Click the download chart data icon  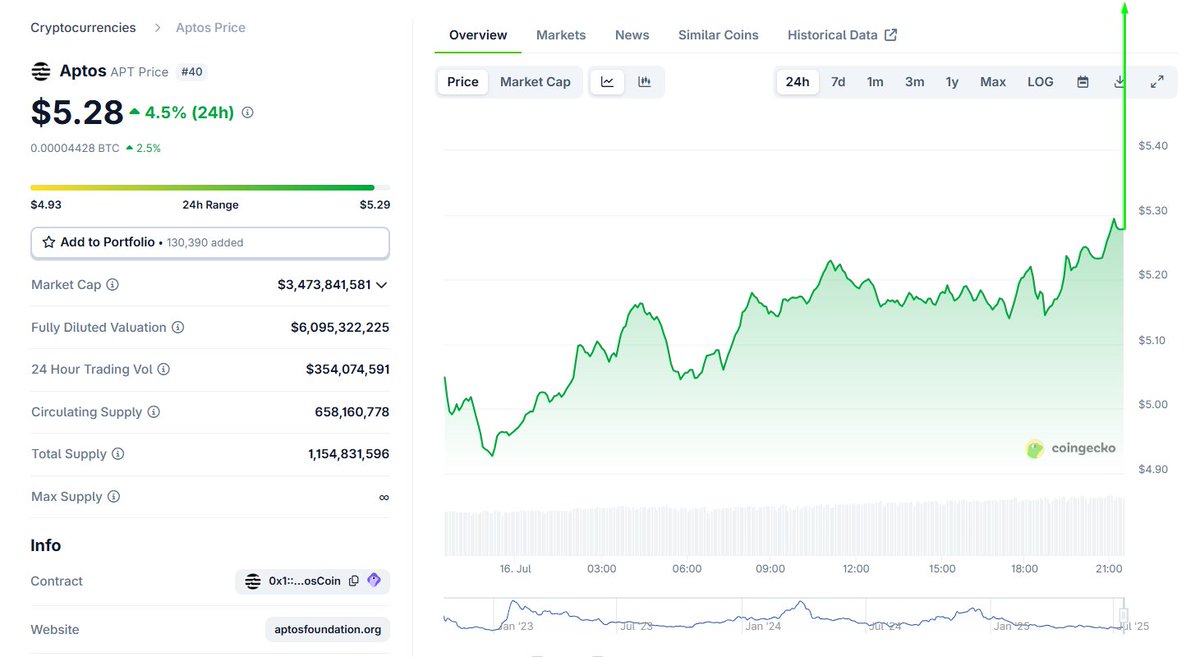[1119, 82]
